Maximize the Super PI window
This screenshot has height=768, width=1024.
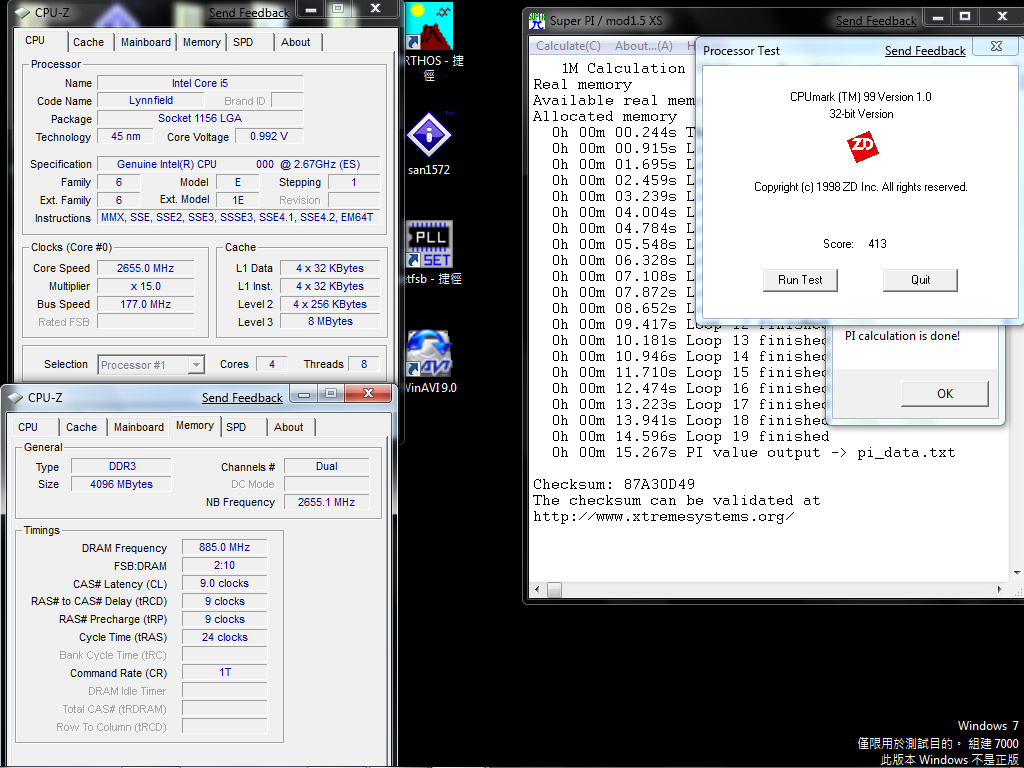[x=965, y=16]
